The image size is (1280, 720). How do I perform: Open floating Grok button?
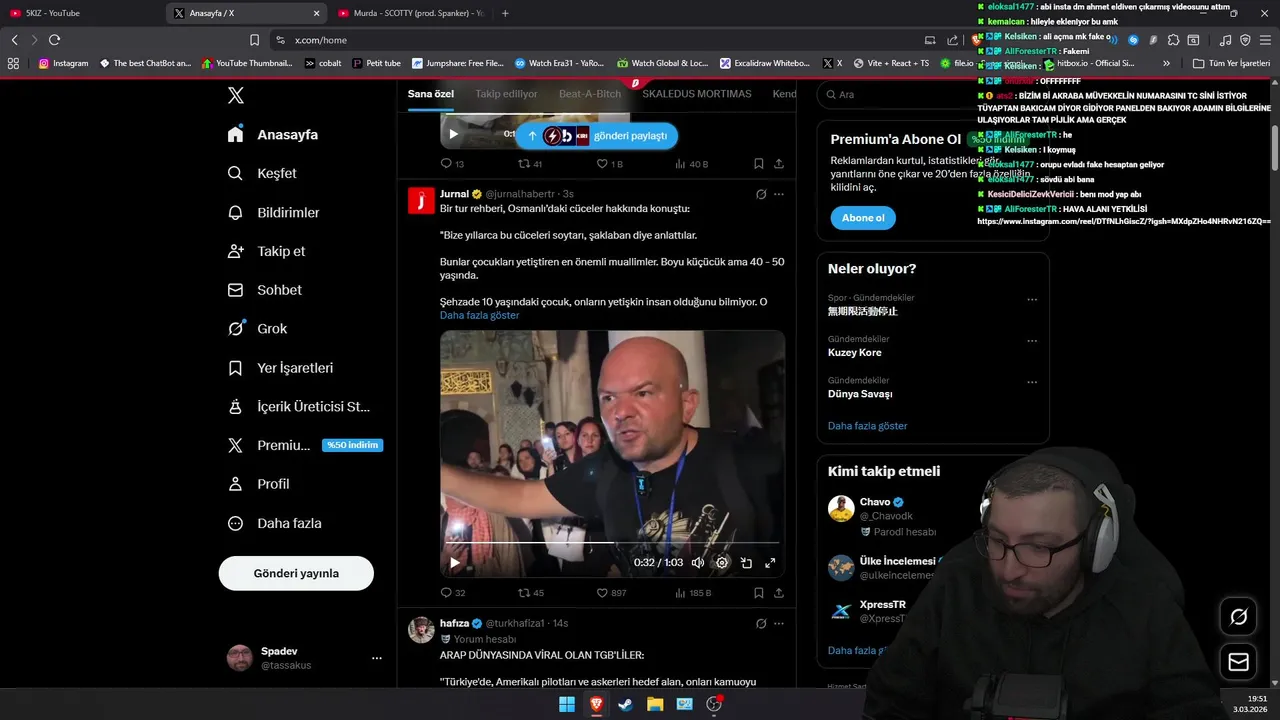click(x=1238, y=617)
